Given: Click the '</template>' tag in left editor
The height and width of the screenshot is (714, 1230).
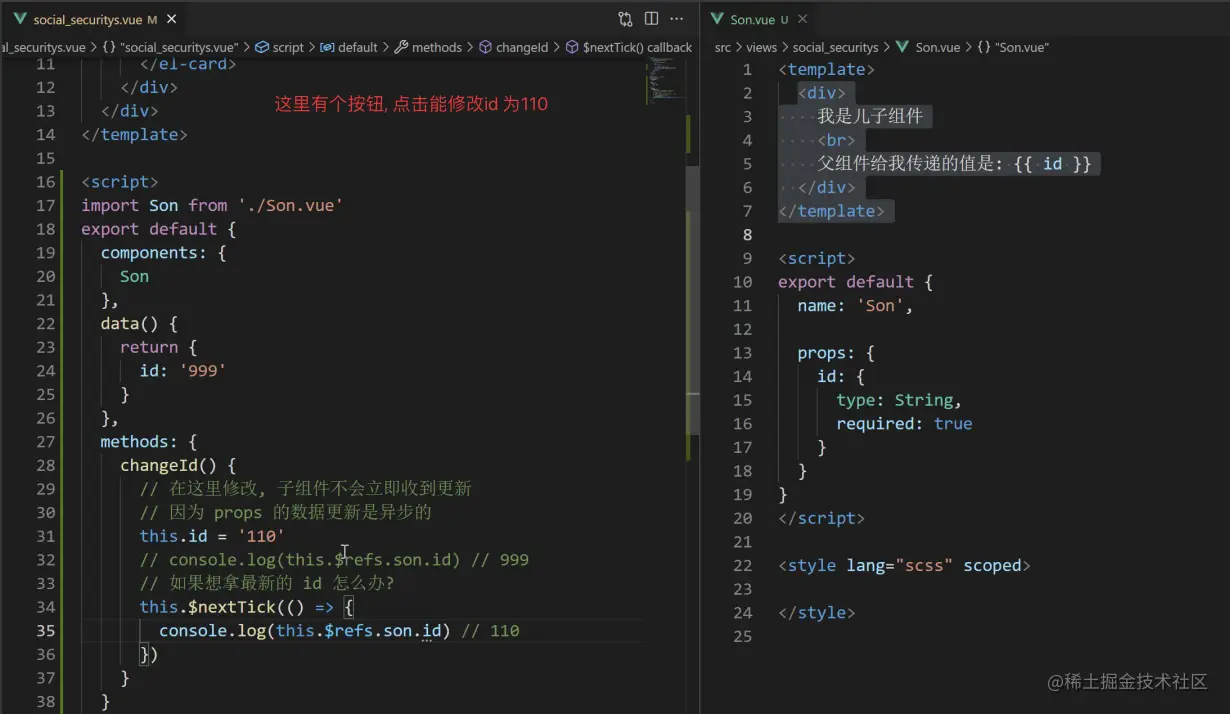Looking at the screenshot, I should tap(134, 135).
